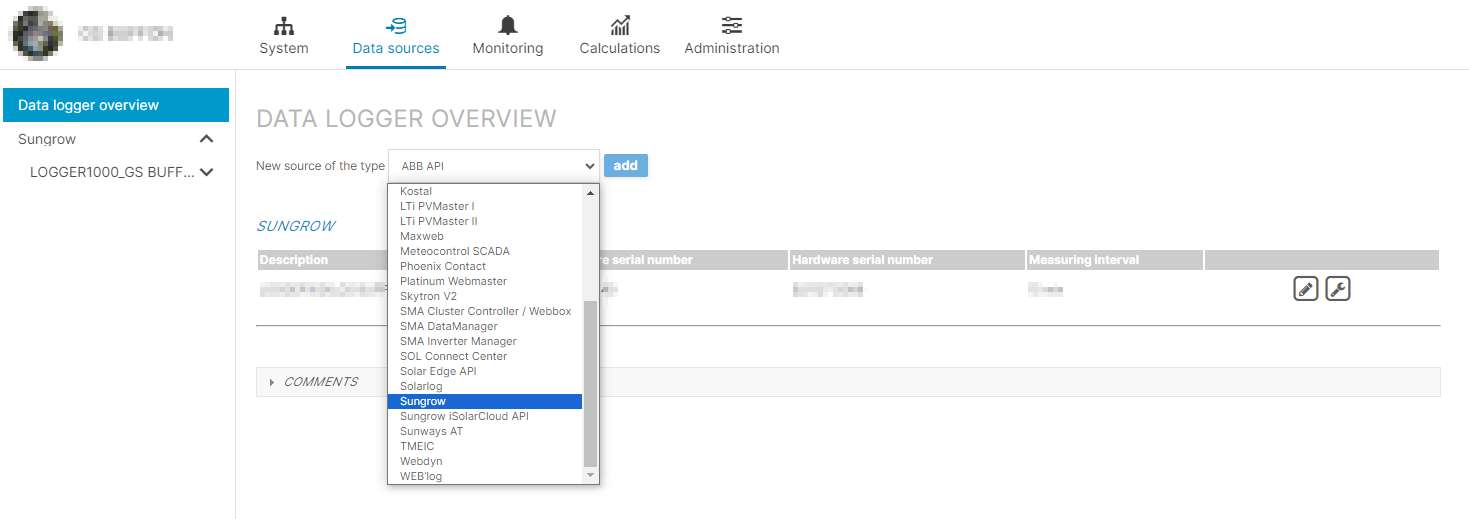Open the System tab

[284, 36]
